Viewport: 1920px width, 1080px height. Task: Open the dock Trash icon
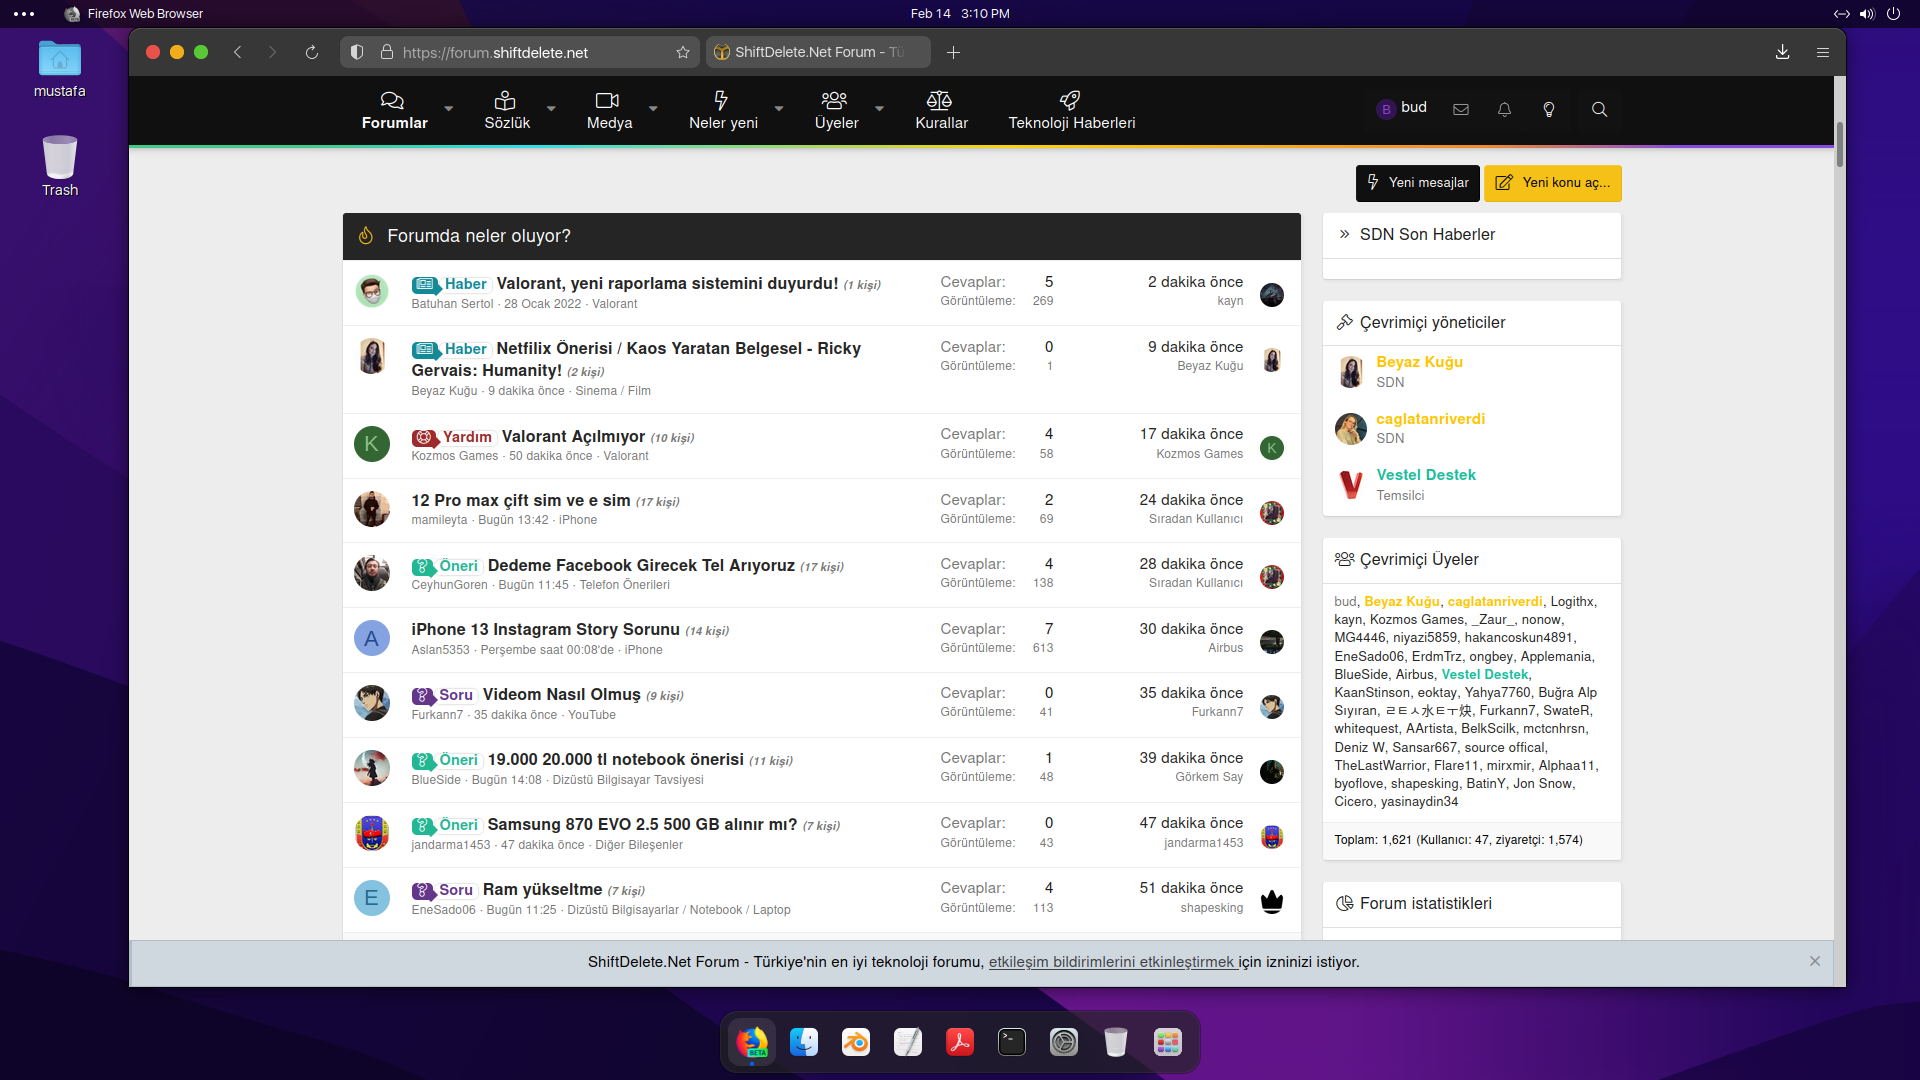point(1116,1042)
